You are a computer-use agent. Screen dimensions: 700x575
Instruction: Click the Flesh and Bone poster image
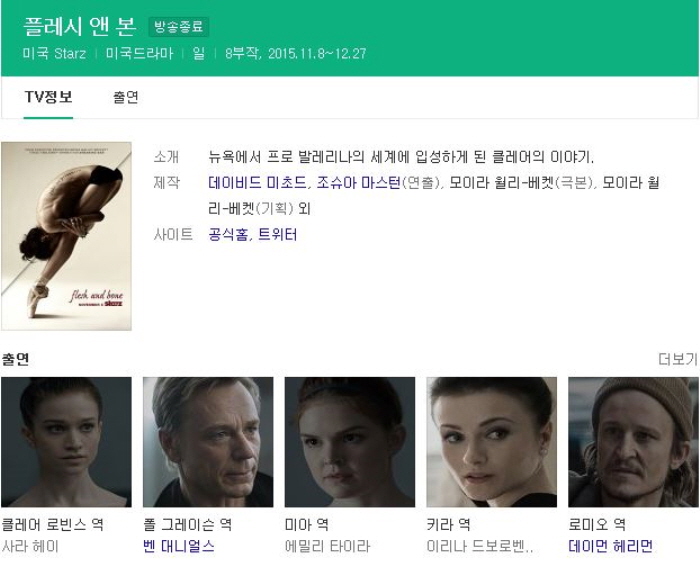(67, 236)
